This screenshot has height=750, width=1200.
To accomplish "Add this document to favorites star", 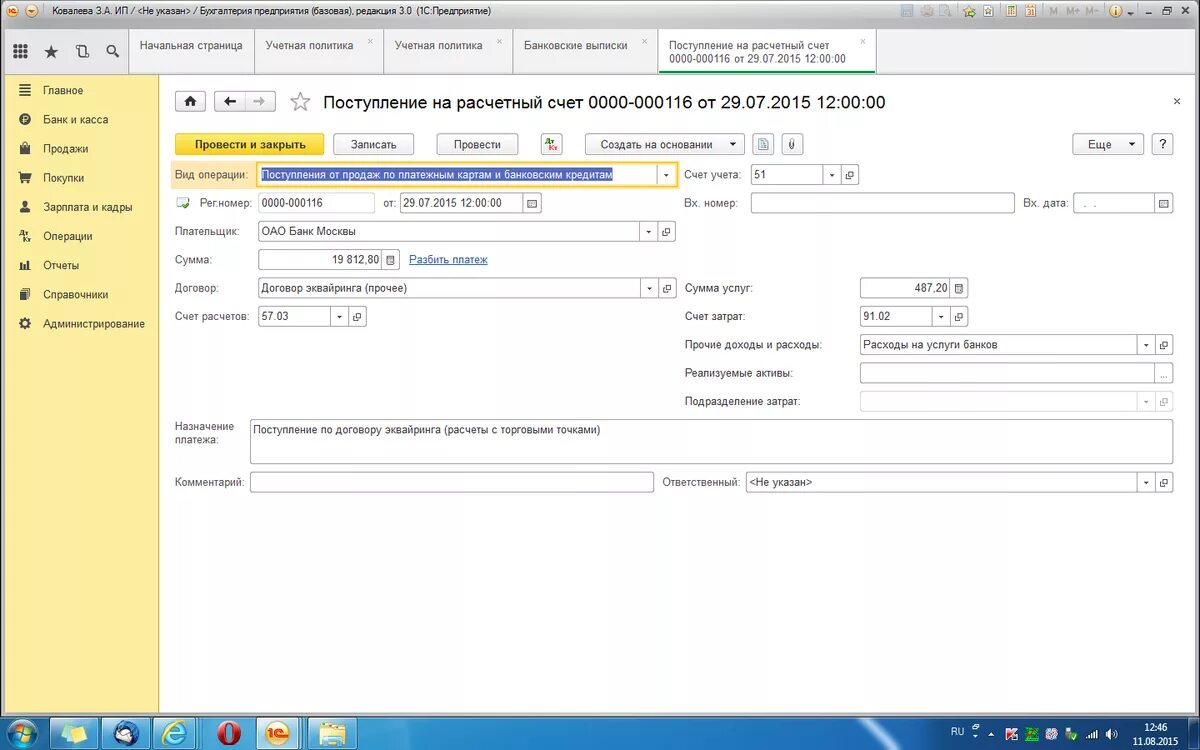I will (x=299, y=102).
